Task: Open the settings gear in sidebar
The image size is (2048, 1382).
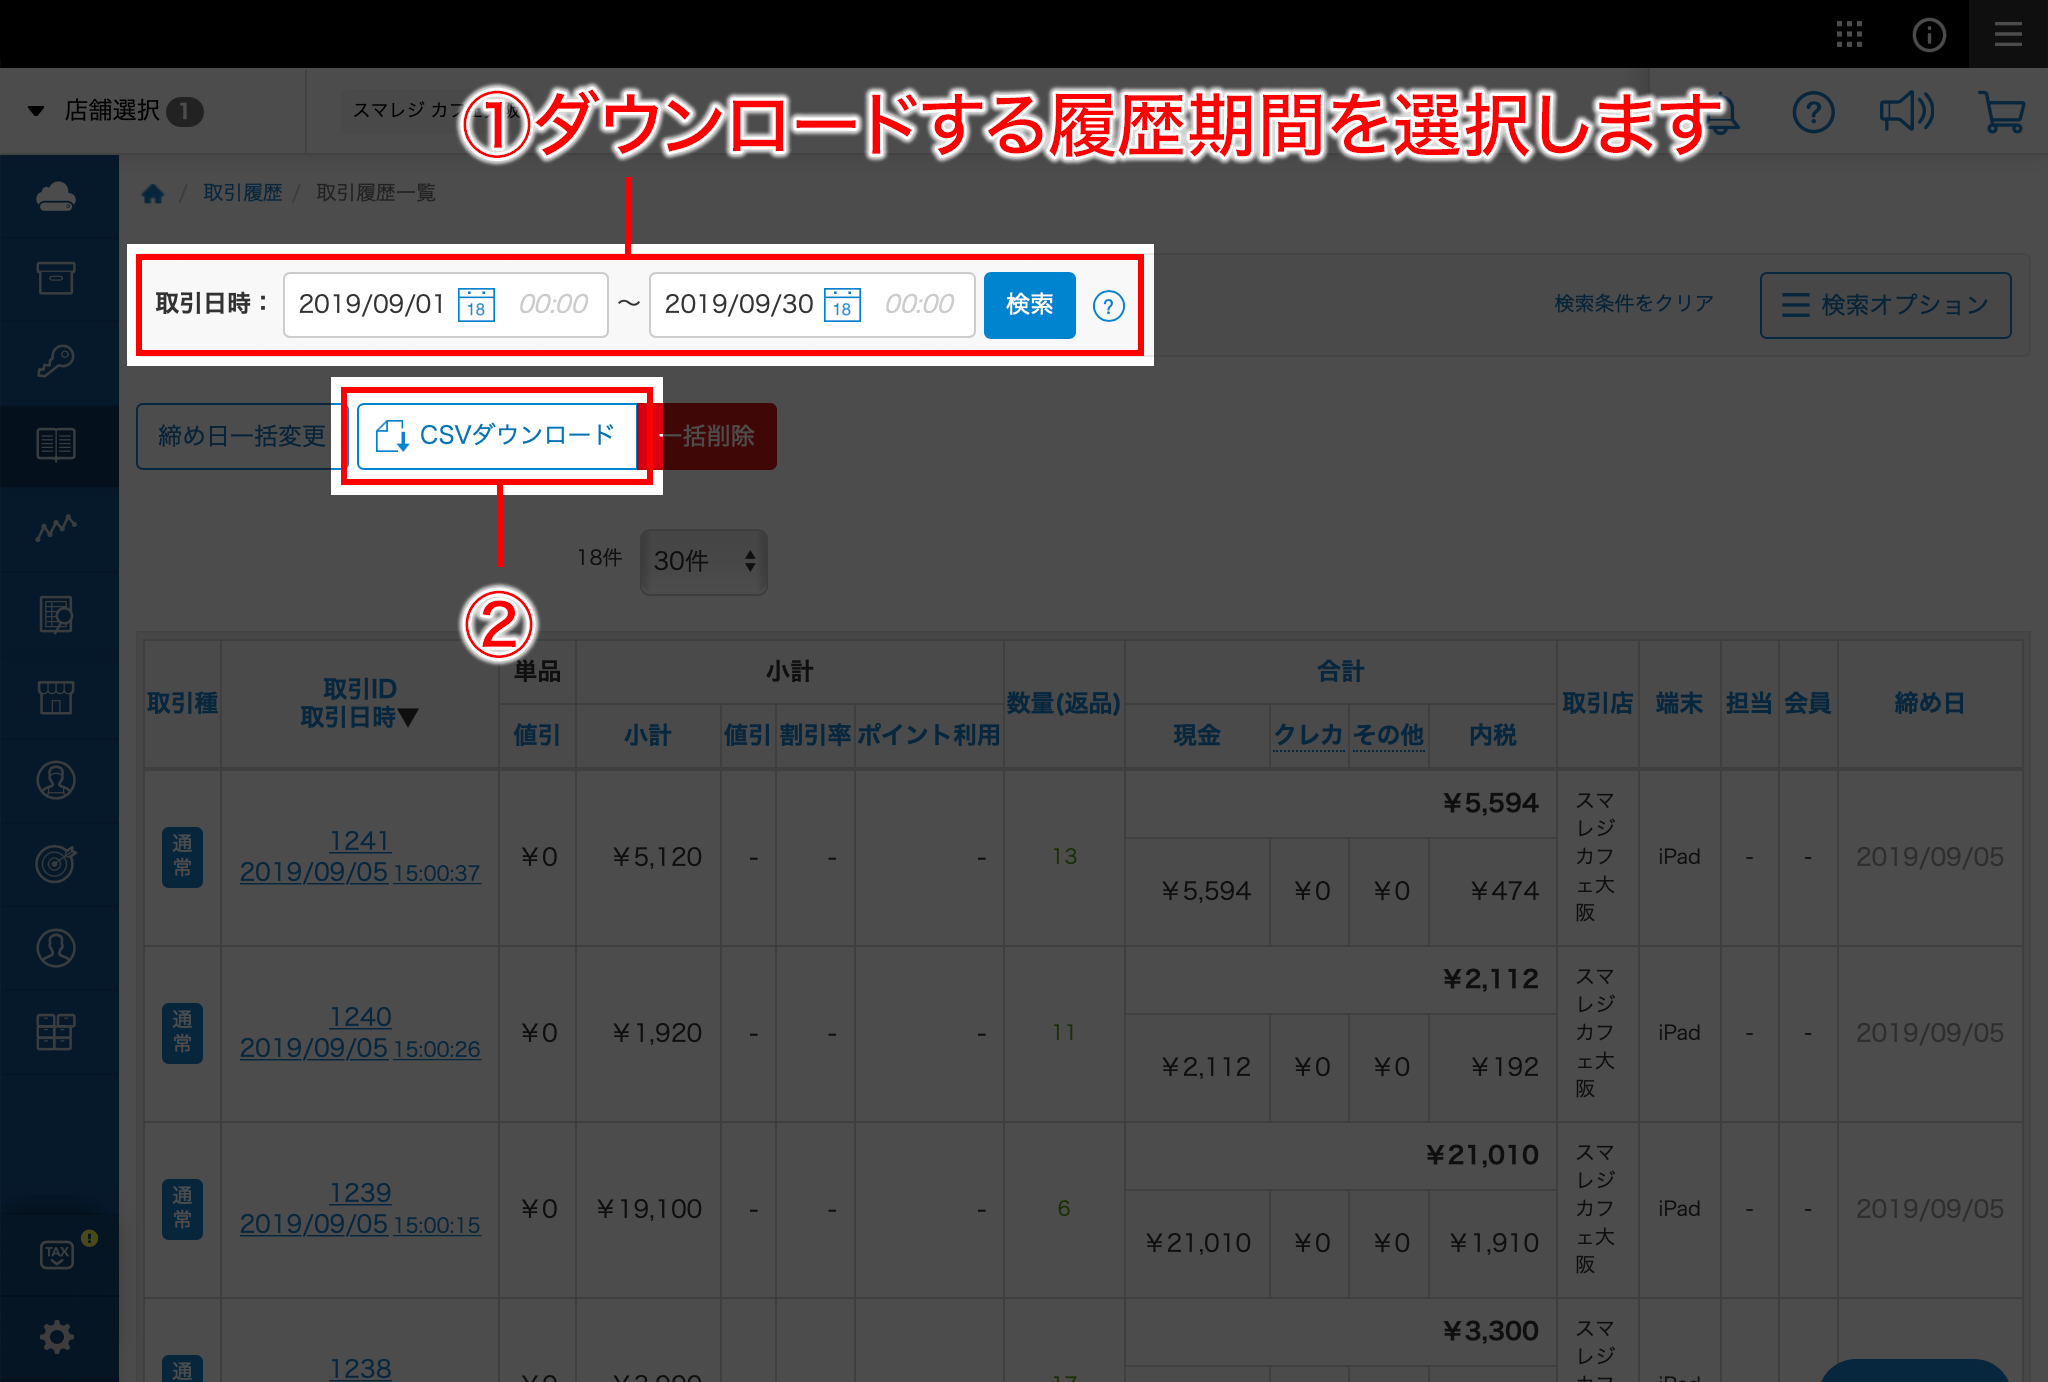Action: (x=57, y=1336)
